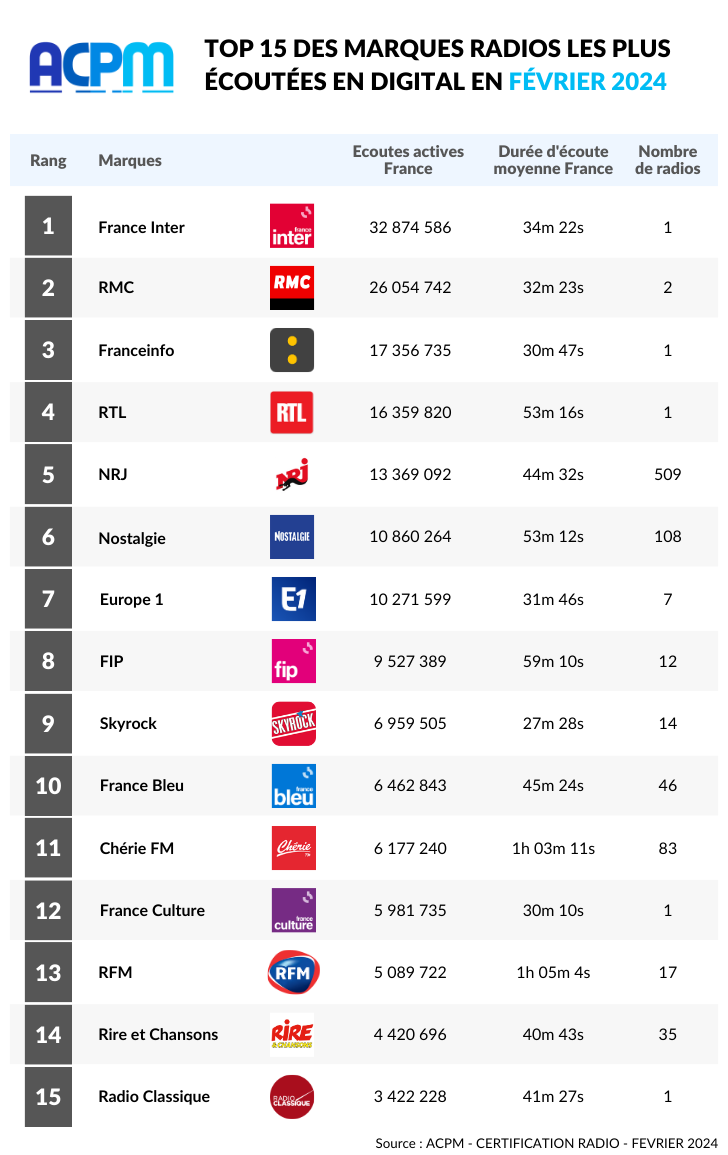Image resolution: width=728 pixels, height=1155 pixels.
Task: Click the round RFM logo
Action: [x=293, y=972]
